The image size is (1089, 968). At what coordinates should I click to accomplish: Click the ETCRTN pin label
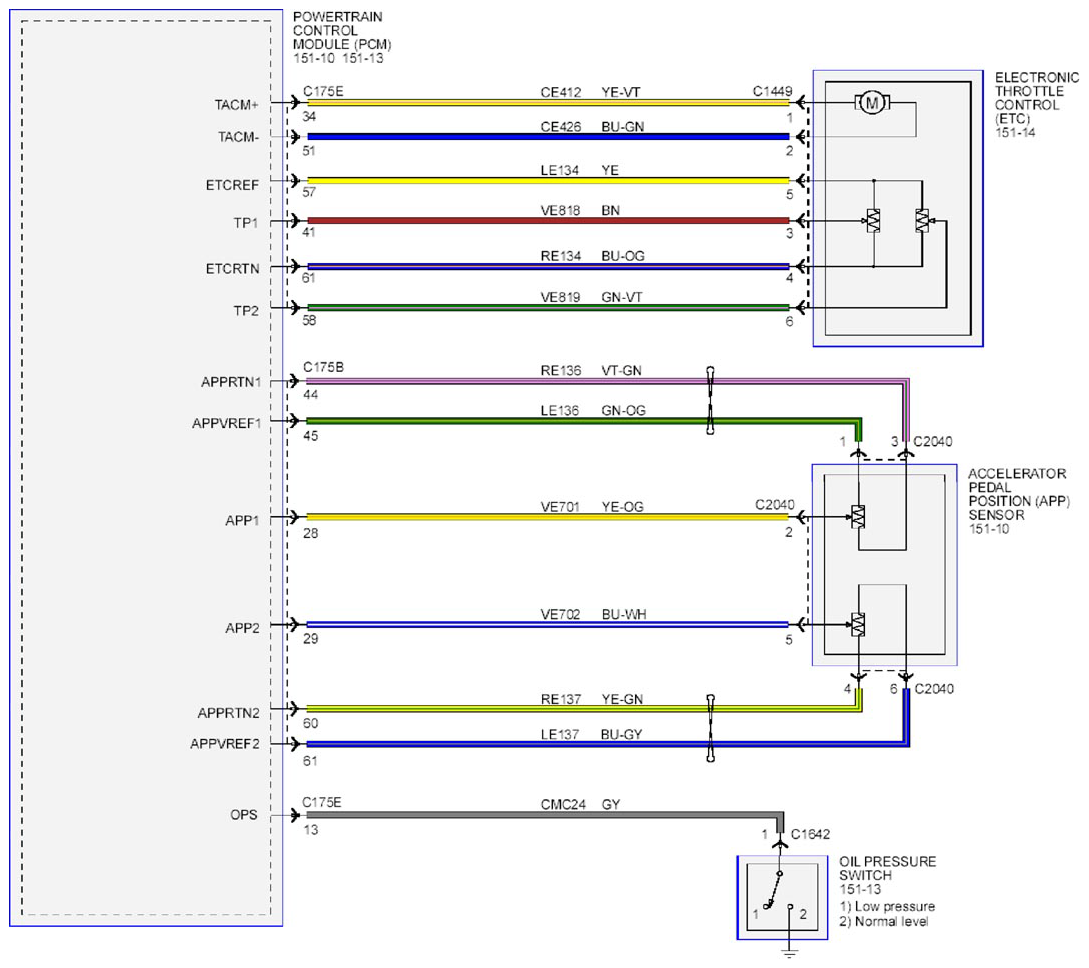pyautogui.click(x=232, y=269)
